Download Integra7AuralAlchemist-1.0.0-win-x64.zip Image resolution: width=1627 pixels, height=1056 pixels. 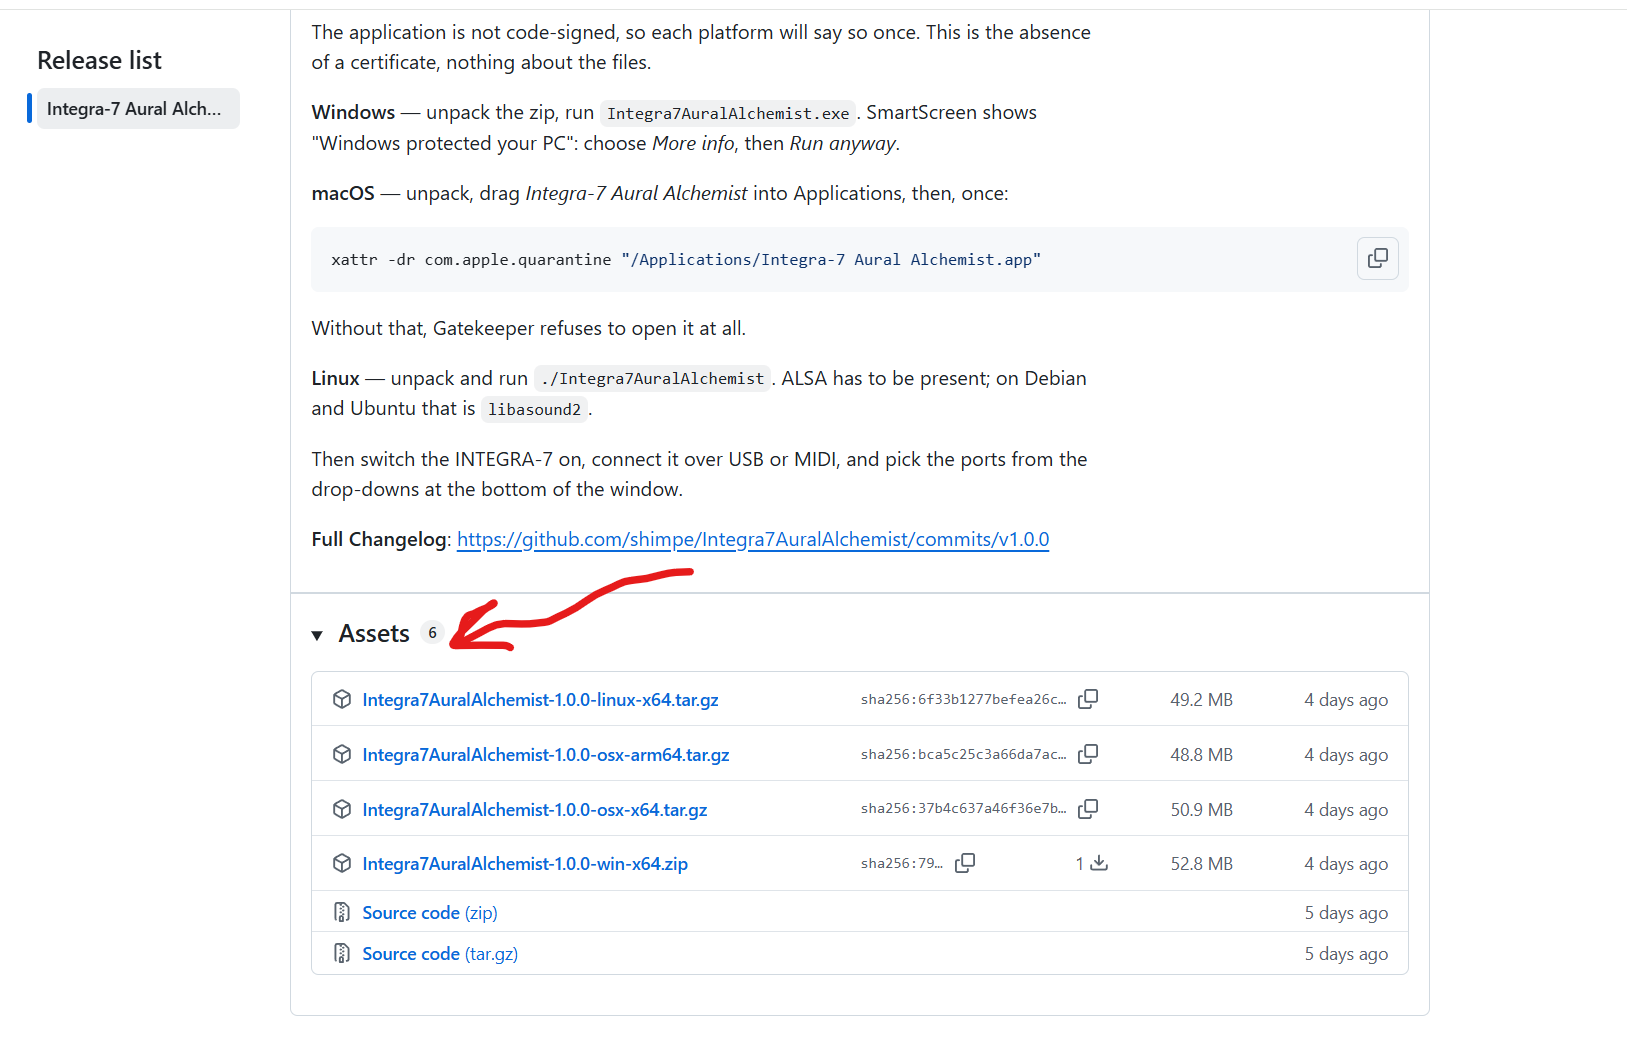point(525,864)
